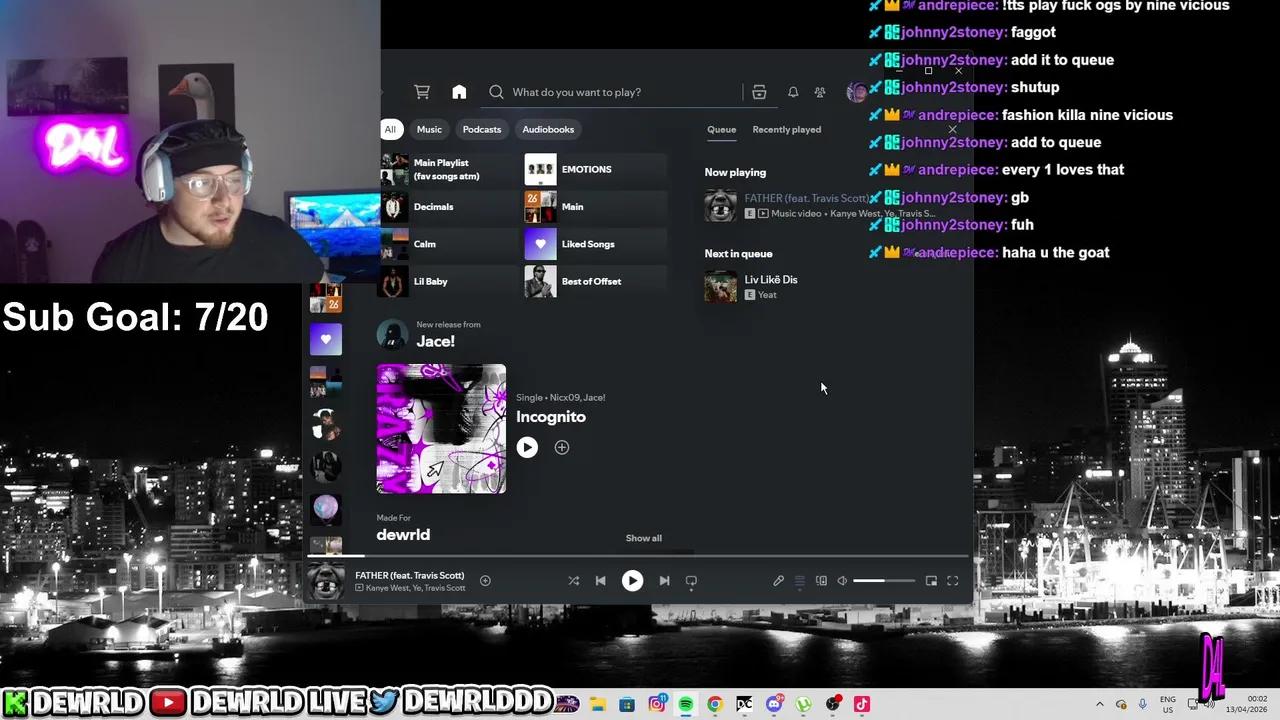Switch to the Queue tab
This screenshot has height=720, width=1280.
[721, 129]
